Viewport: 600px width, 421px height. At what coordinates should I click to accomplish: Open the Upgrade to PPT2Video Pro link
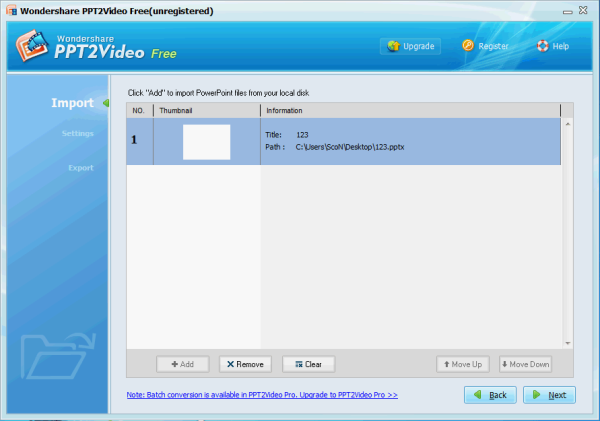tap(262, 395)
